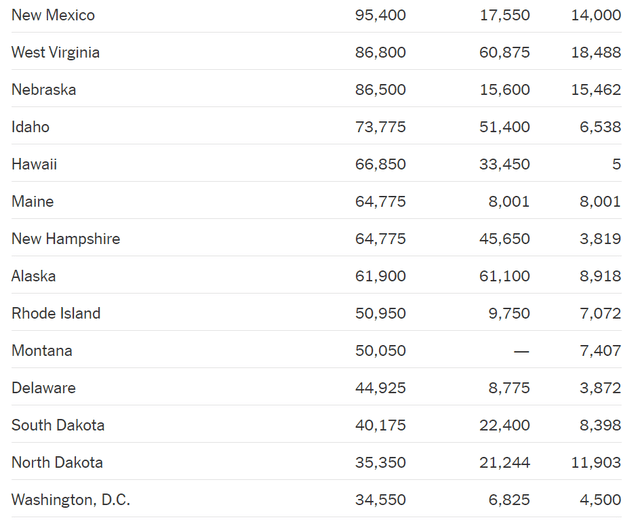Screen dimensions: 640x522
Task: Select Maine in the table
Action: pos(32,201)
